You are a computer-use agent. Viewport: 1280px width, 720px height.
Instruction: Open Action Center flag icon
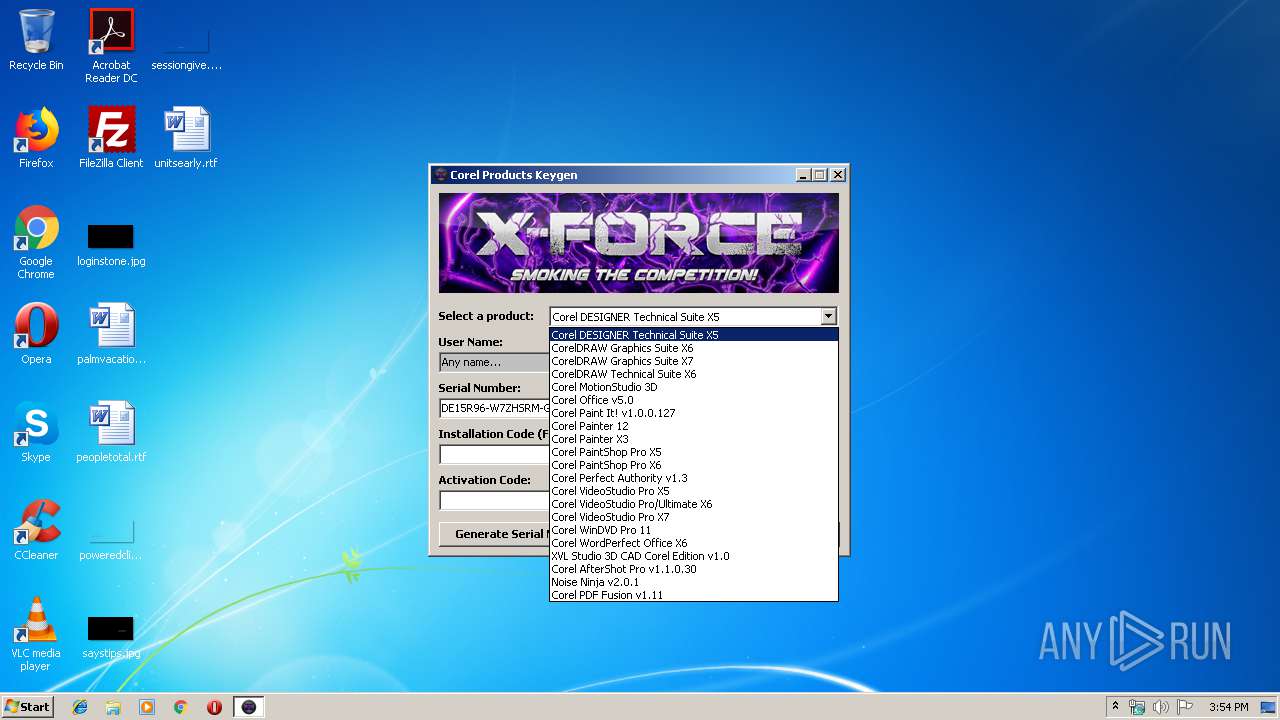tap(1185, 707)
